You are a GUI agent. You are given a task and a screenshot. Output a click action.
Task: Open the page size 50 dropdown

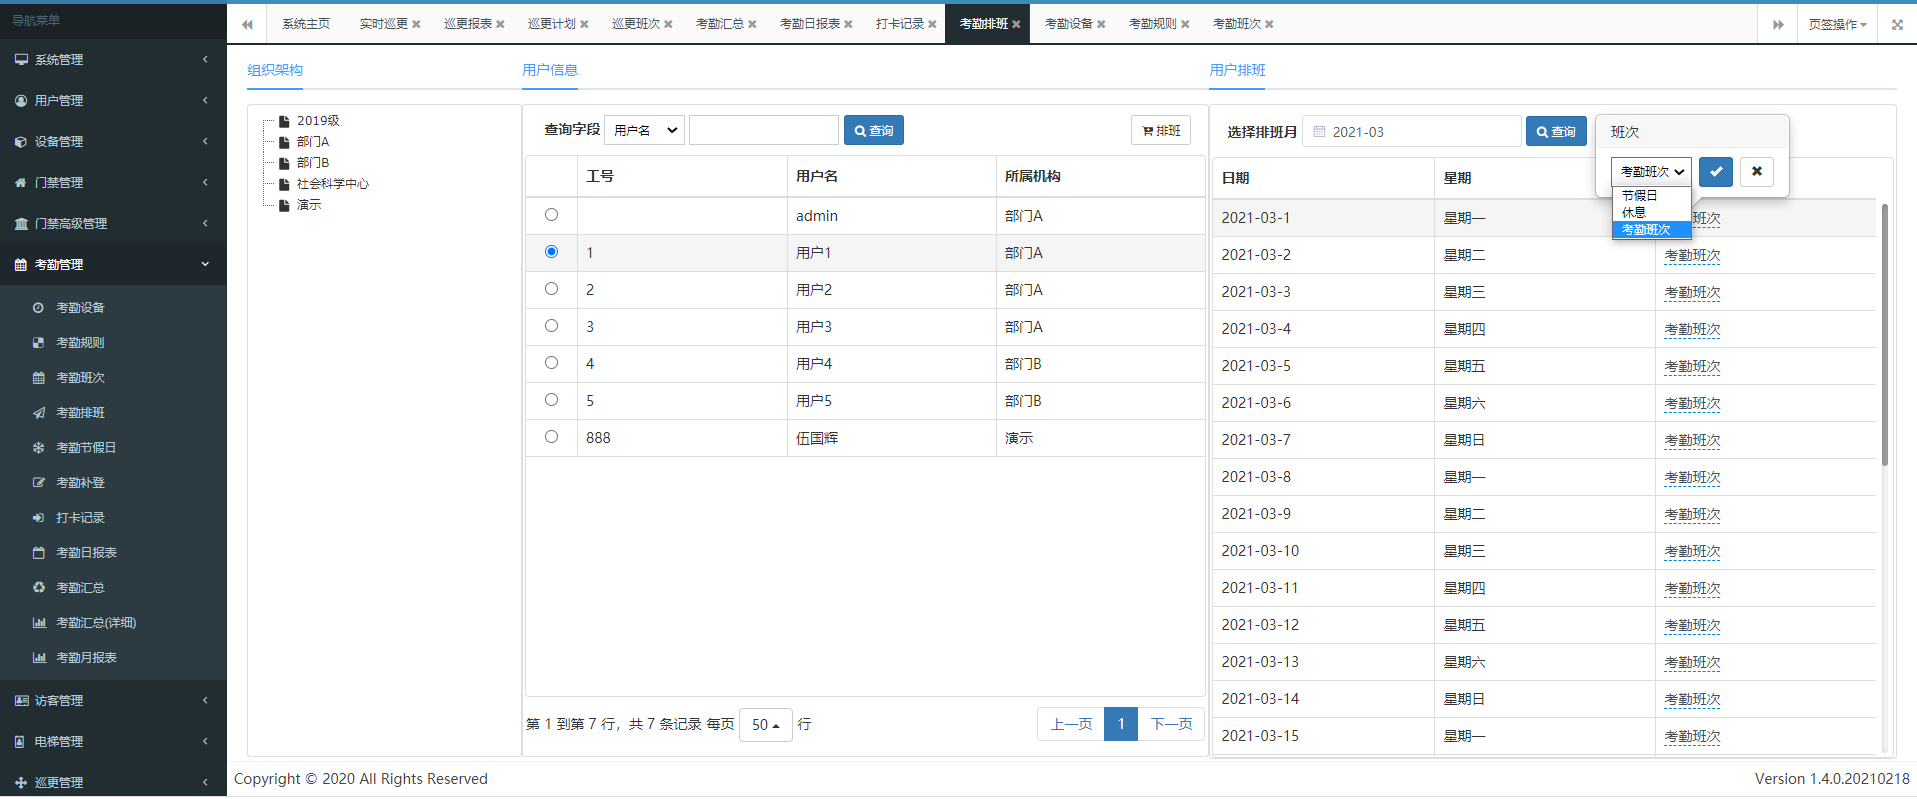tap(765, 725)
